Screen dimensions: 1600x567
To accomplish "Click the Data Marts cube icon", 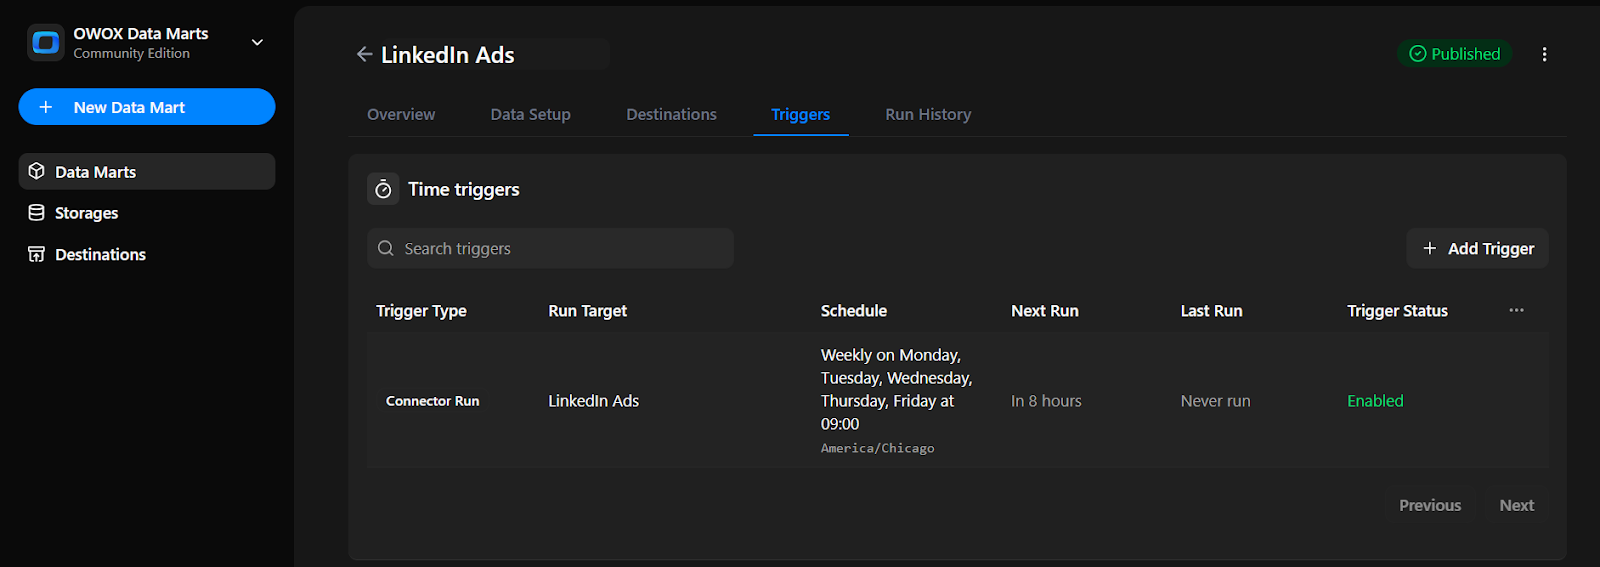I will coord(37,171).
